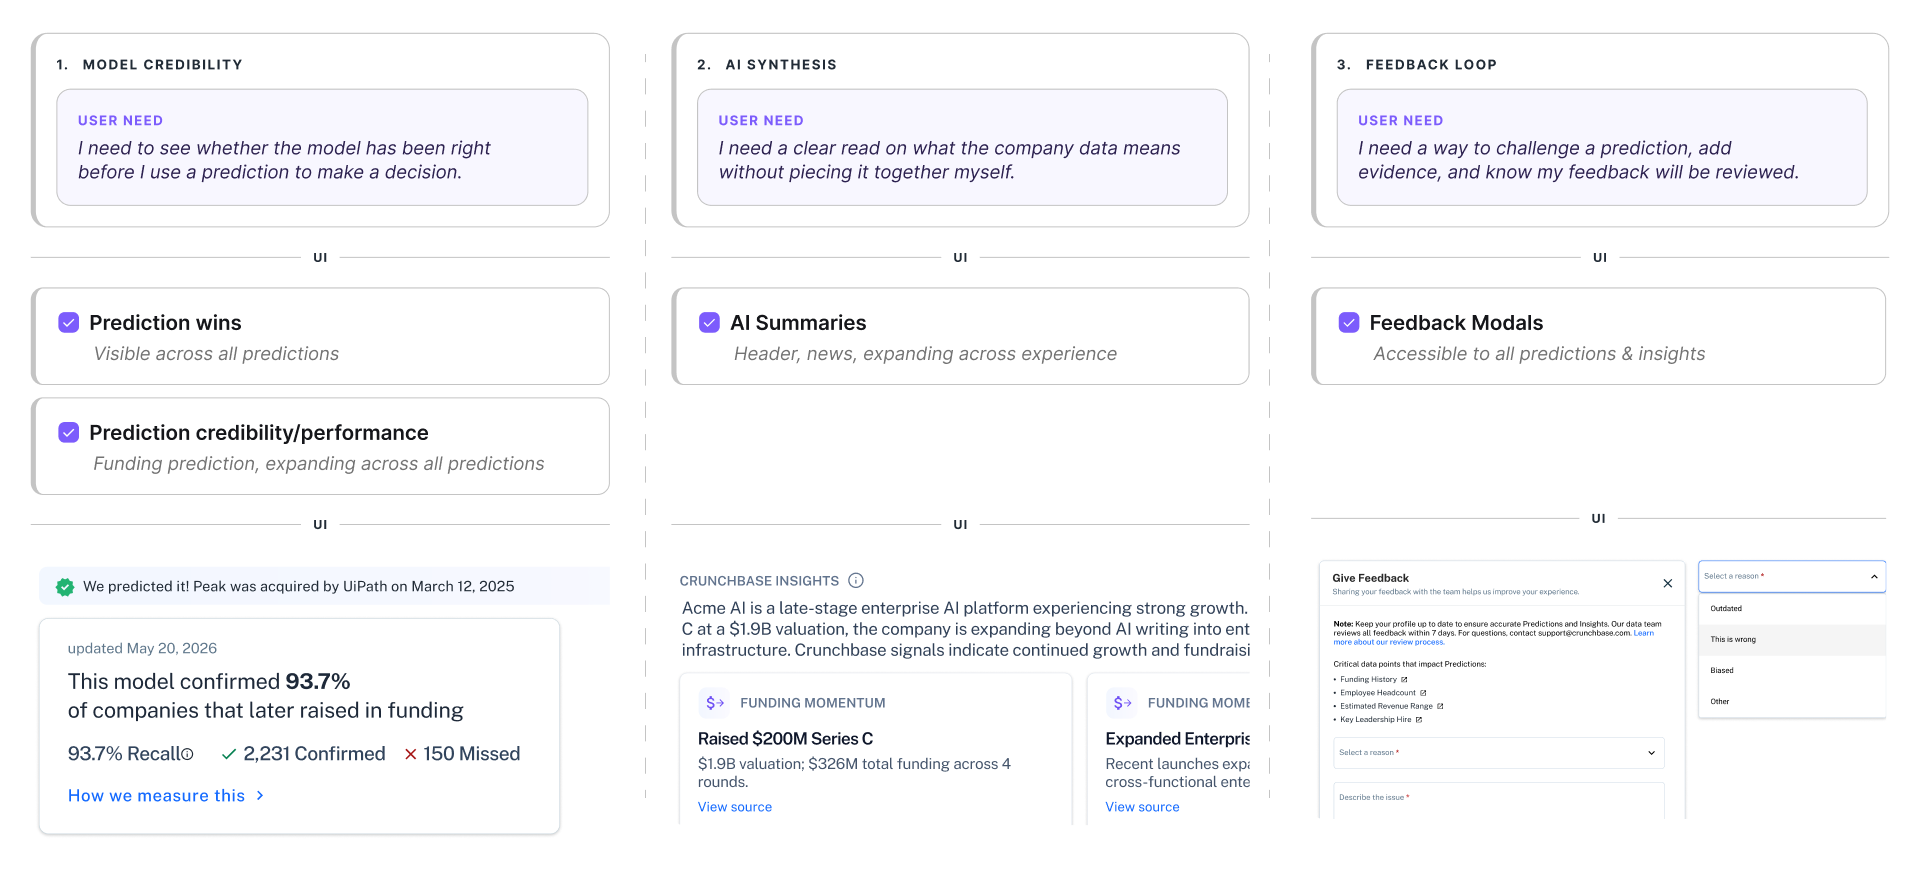
Task: Click 'We predicted it!' banner text
Action: click(299, 587)
